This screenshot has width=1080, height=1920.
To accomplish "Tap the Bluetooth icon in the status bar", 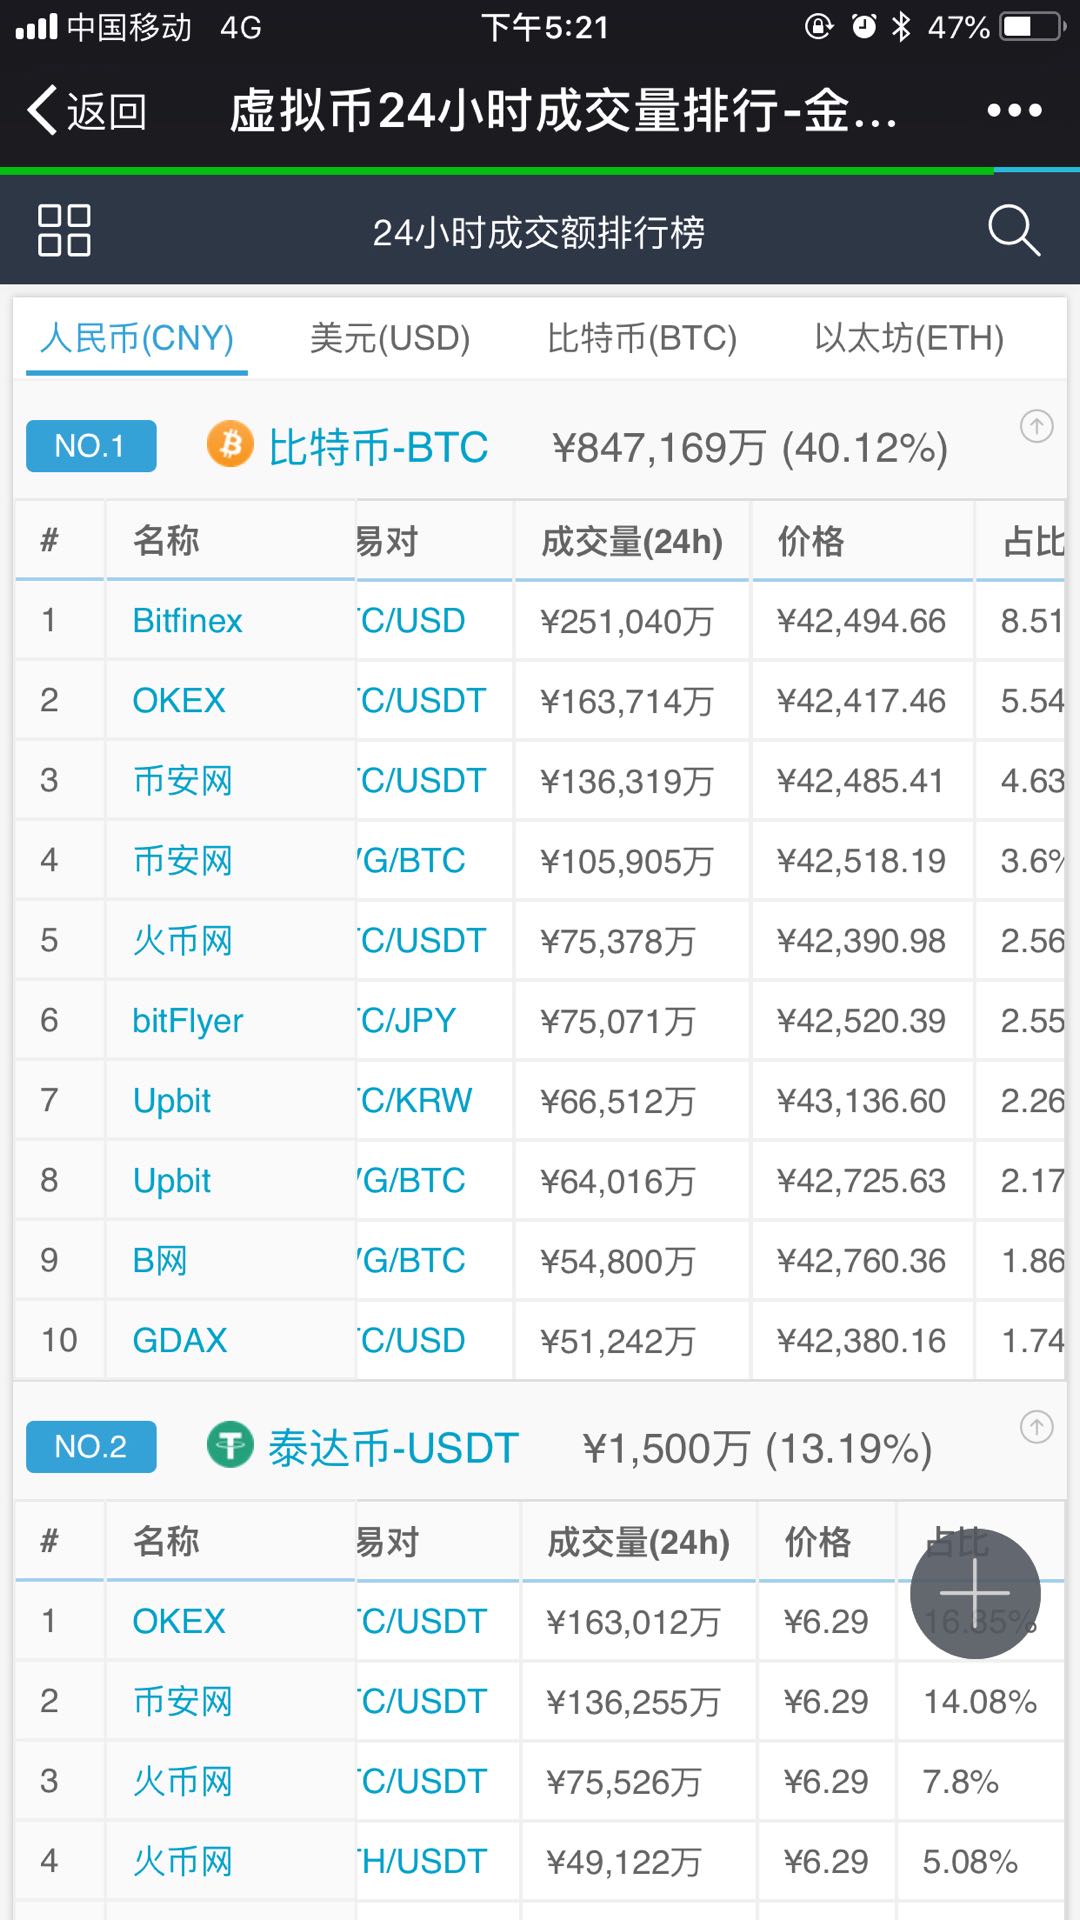I will click(903, 27).
